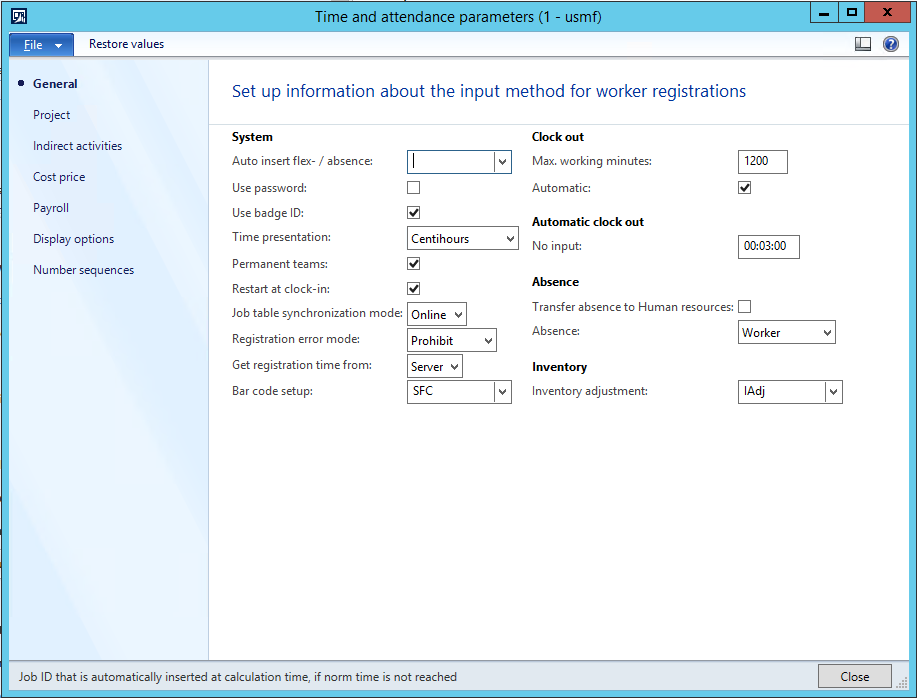
Task: Click the Max. working minutes field
Action: click(762, 162)
